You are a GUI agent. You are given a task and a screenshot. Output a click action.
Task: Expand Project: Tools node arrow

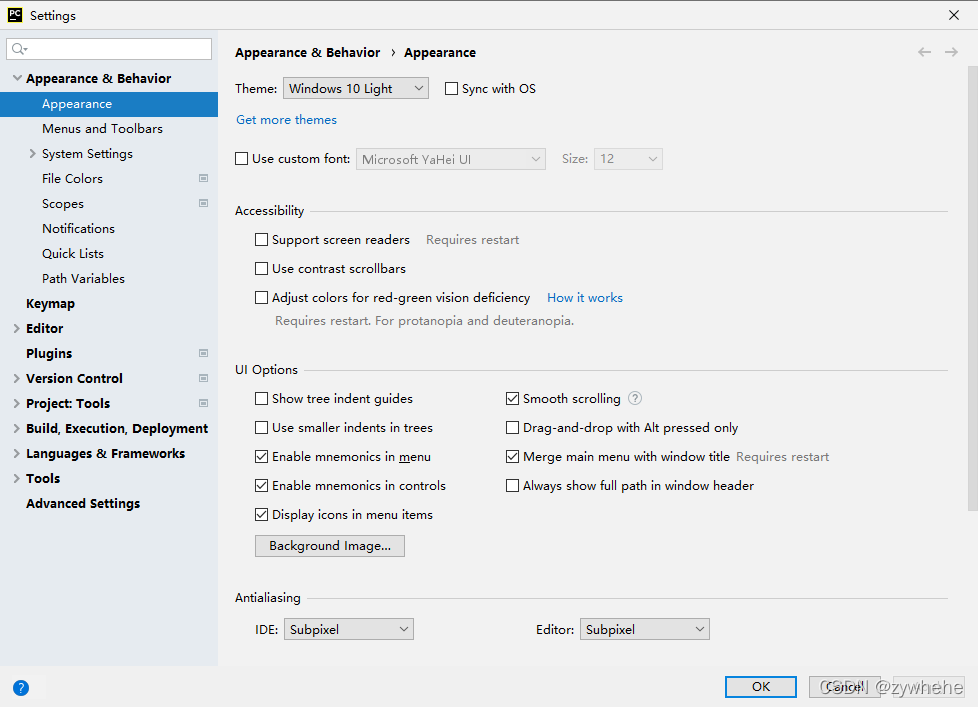tap(17, 403)
